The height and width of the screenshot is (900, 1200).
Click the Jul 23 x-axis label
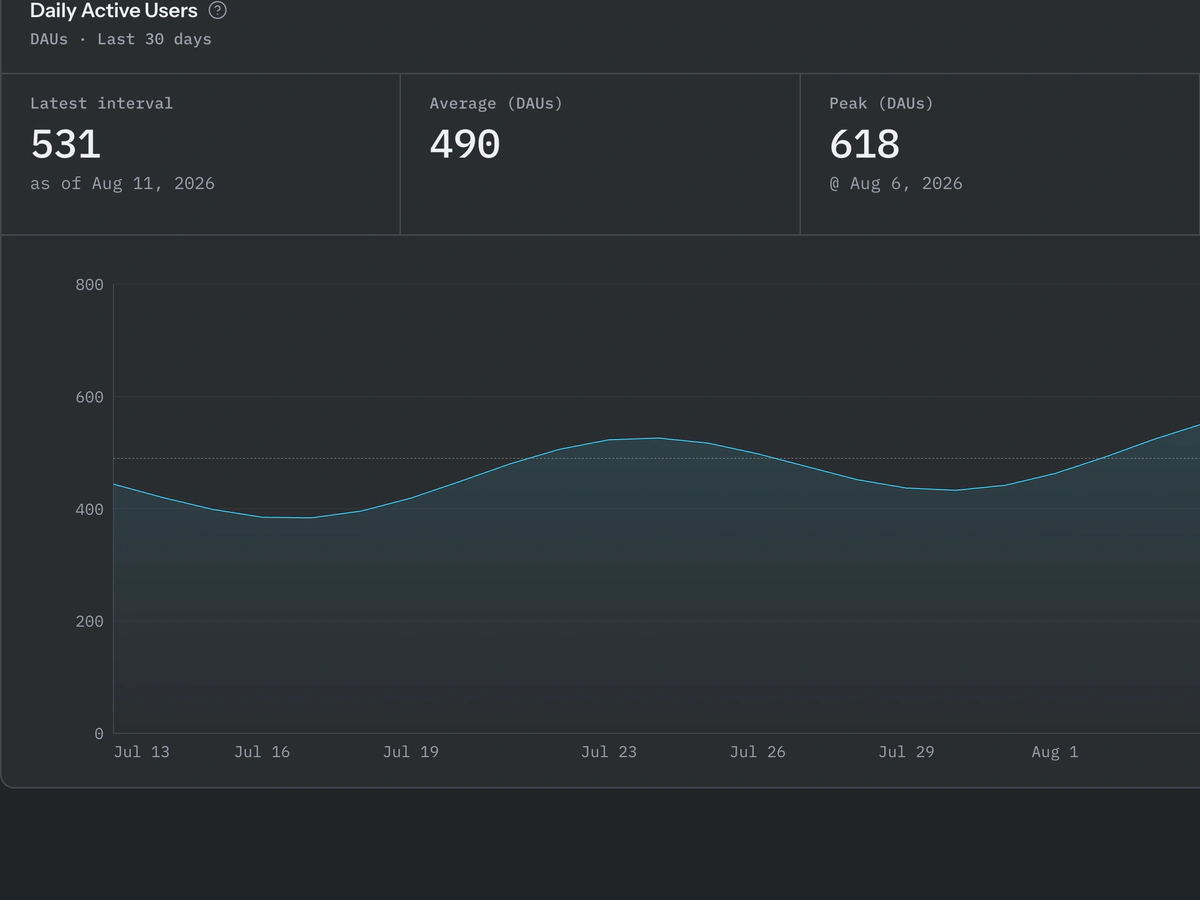coord(609,752)
